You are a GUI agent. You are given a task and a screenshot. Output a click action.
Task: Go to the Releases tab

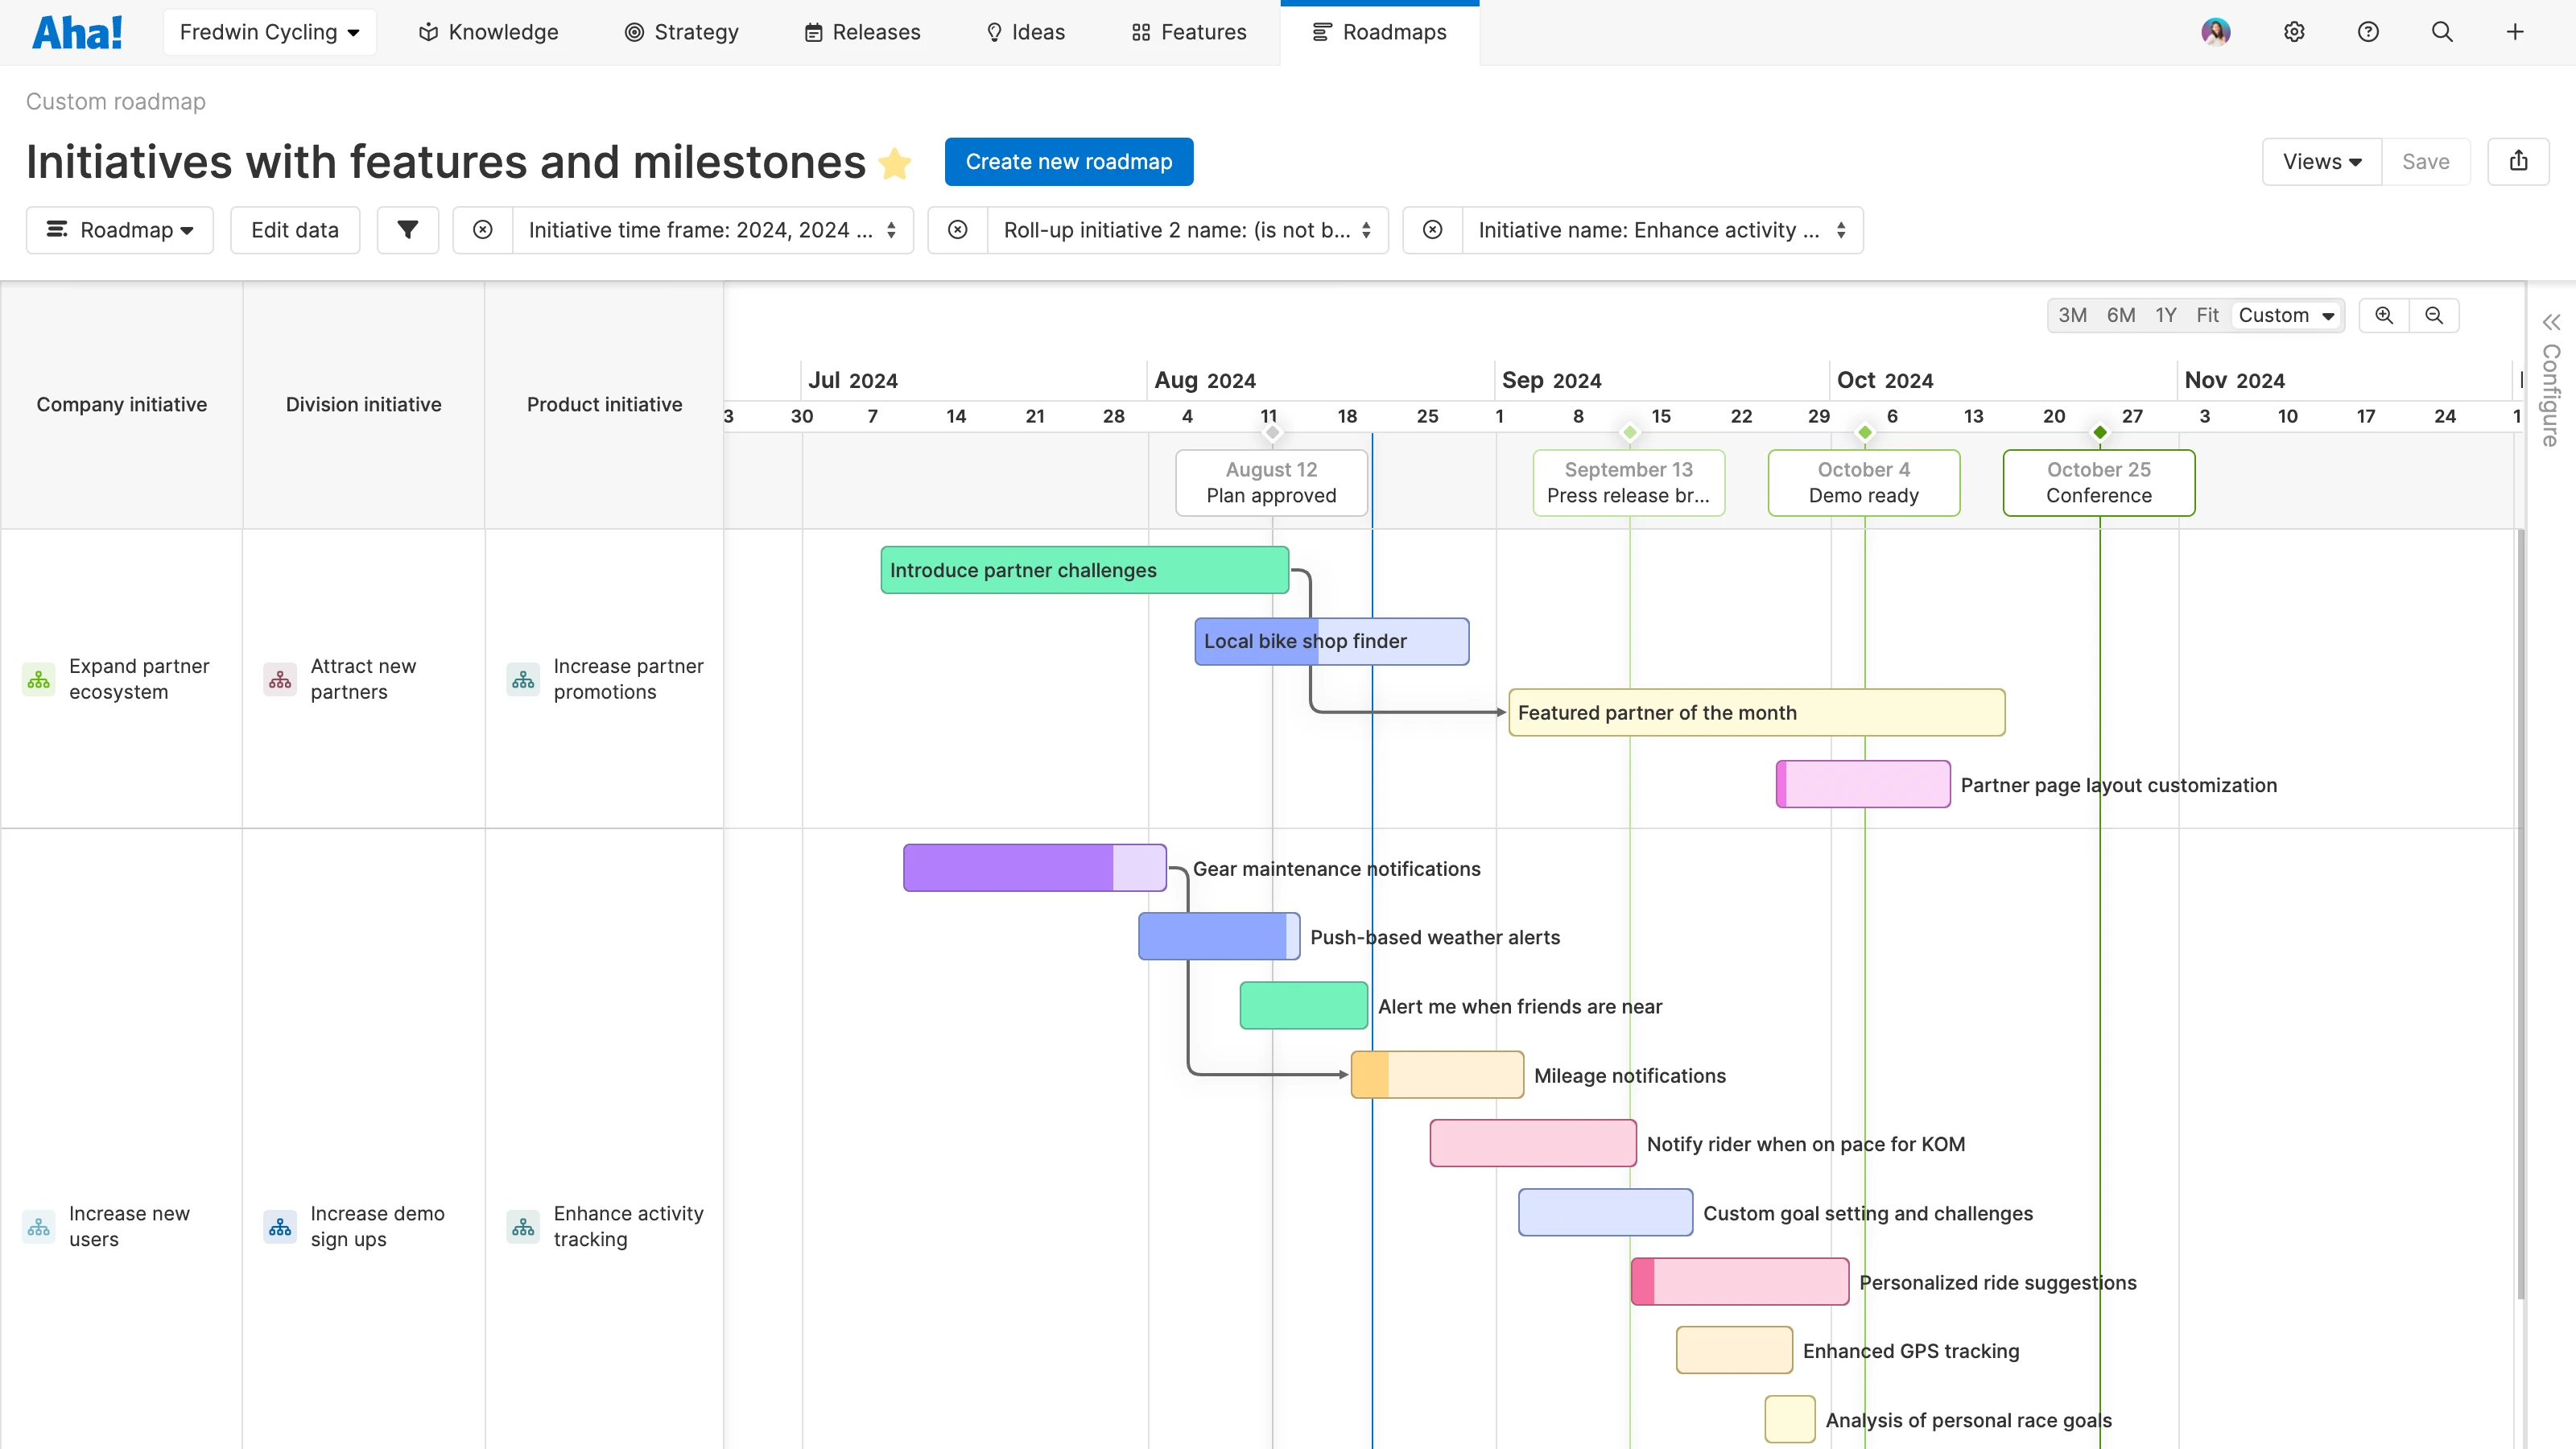click(862, 32)
